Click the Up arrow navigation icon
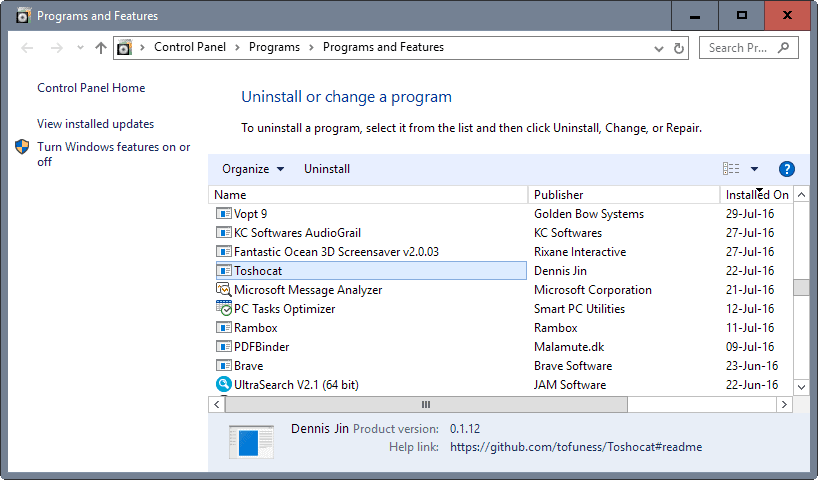This screenshot has height=480, width=818. pyautogui.click(x=100, y=48)
